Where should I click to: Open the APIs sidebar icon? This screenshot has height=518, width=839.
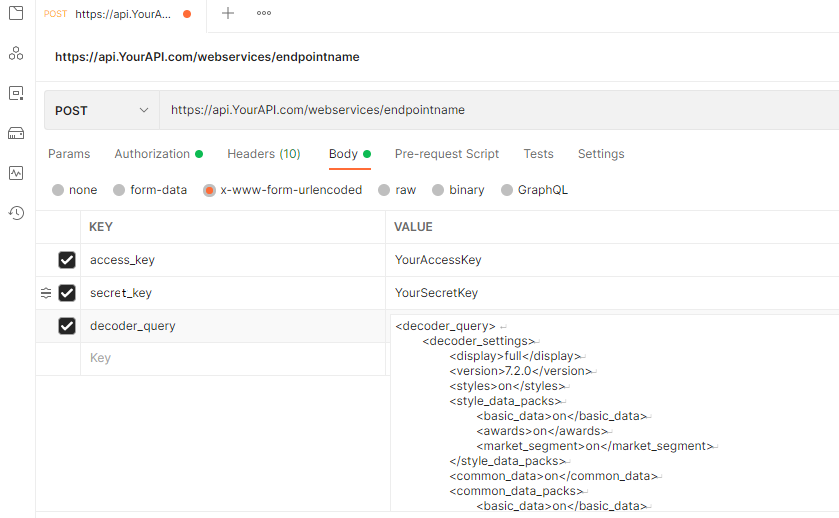tap(16, 53)
